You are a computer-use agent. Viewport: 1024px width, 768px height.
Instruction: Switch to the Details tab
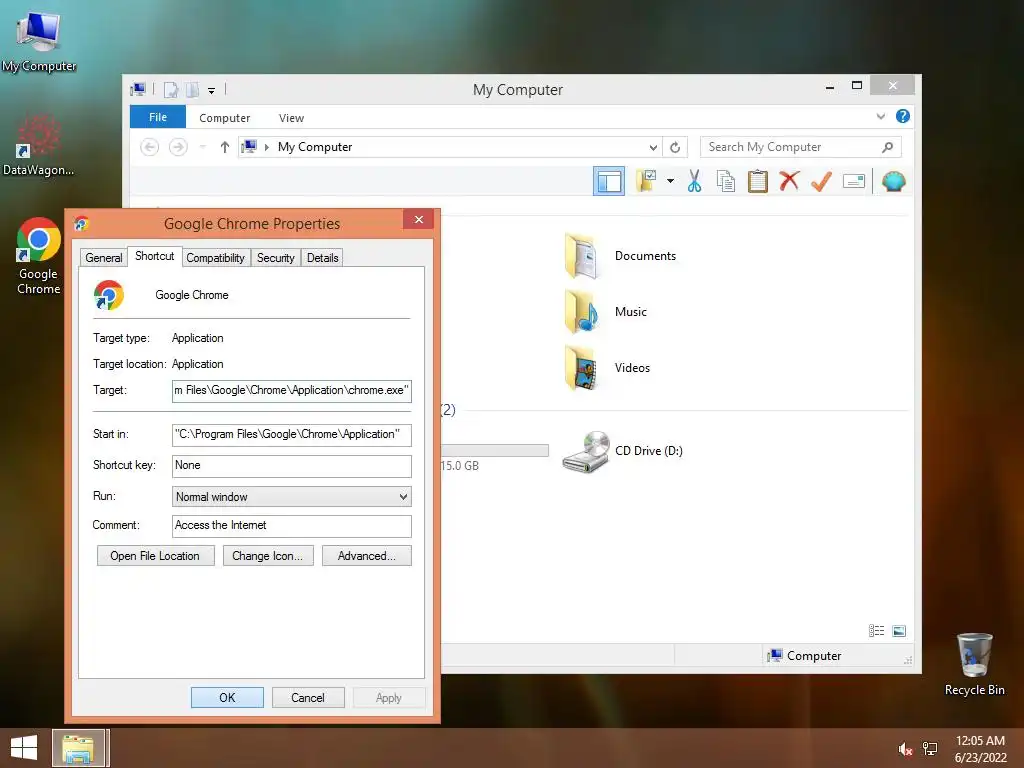pos(323,258)
